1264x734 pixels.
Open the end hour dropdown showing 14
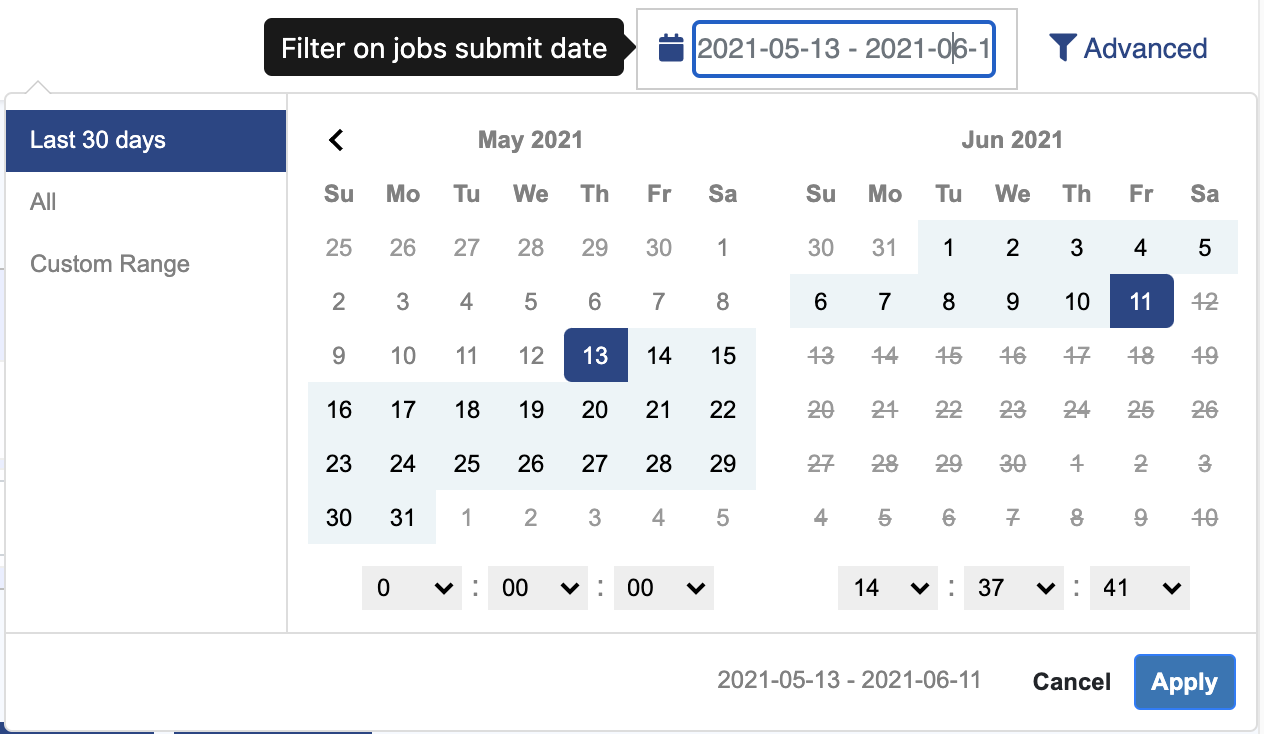tap(887, 588)
